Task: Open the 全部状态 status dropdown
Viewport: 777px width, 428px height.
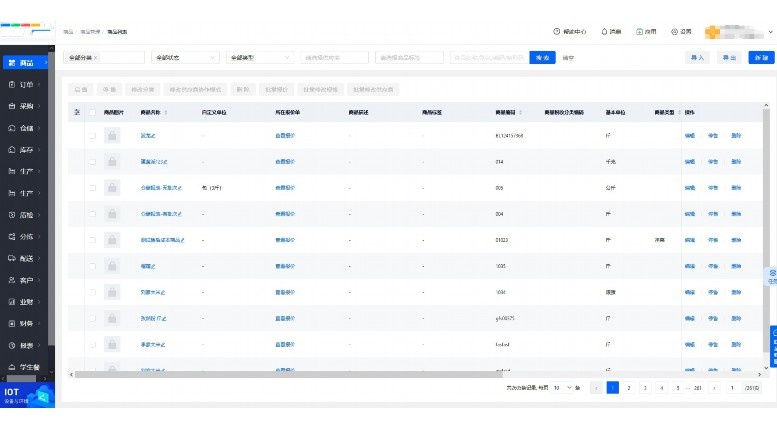Action: click(x=185, y=57)
